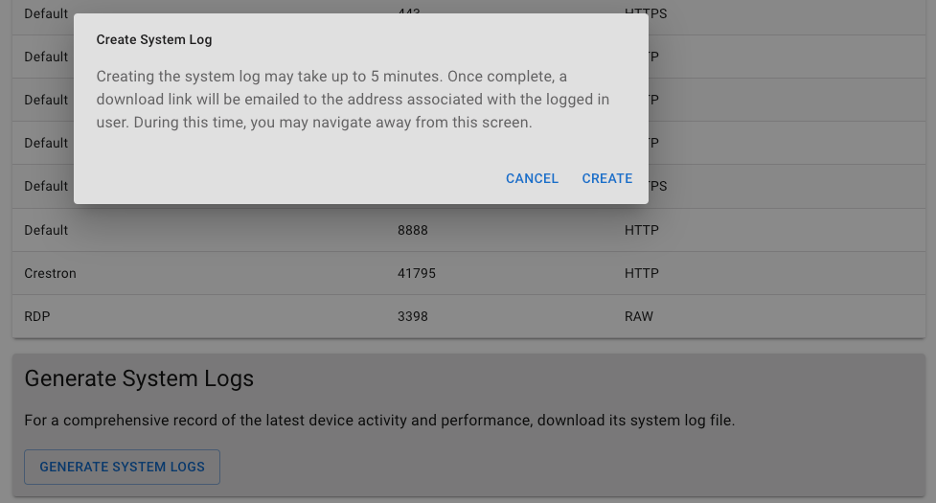Click port number 41795 in the table
Viewport: 936px width, 504px height.
coord(416,273)
